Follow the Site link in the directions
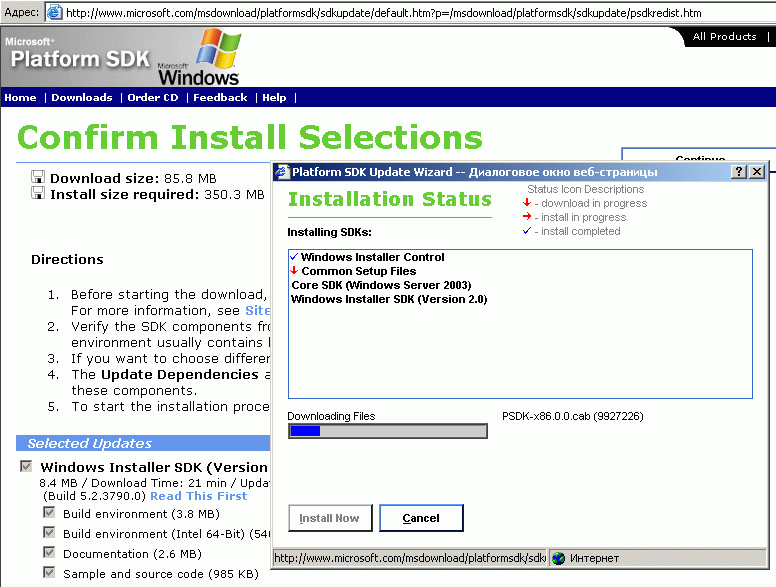Screen dimensions: 776x587 [x=257, y=310]
